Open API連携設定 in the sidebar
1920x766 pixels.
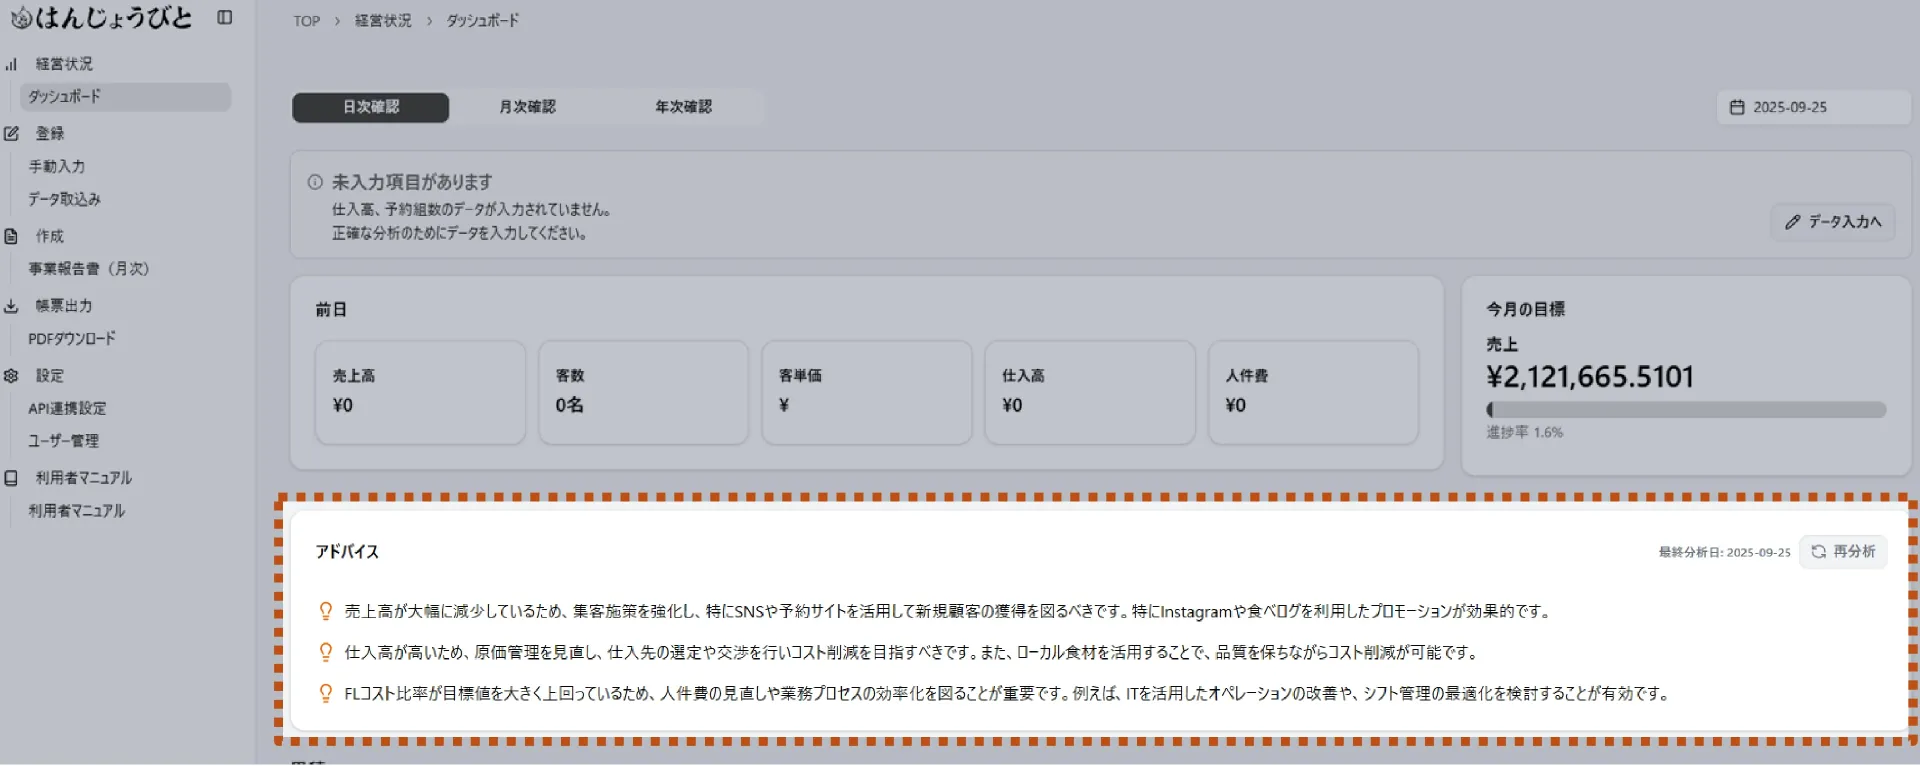[x=67, y=408]
